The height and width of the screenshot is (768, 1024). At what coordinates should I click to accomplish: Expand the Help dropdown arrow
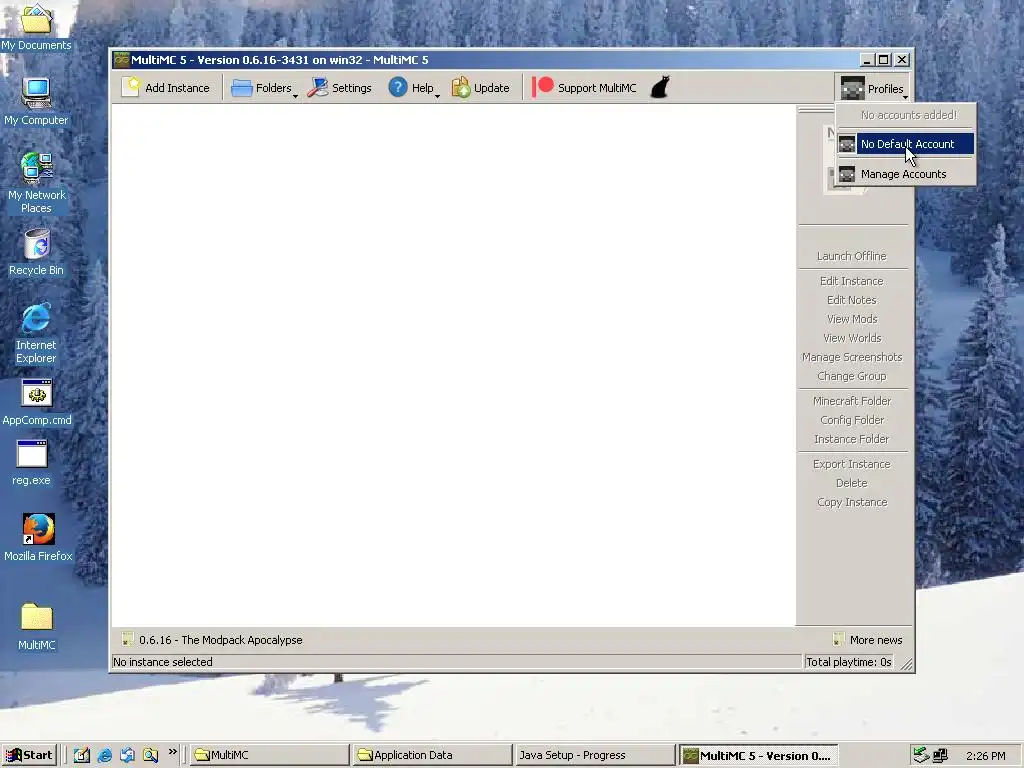[x=437, y=96]
